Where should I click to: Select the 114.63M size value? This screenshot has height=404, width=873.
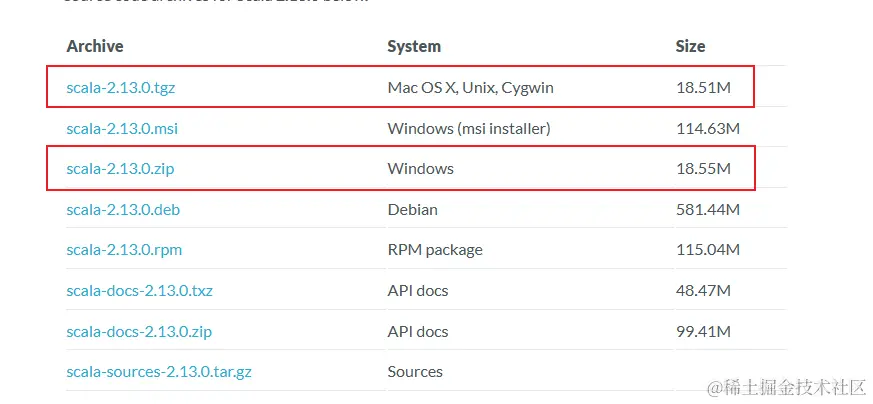pyautogui.click(x=707, y=128)
